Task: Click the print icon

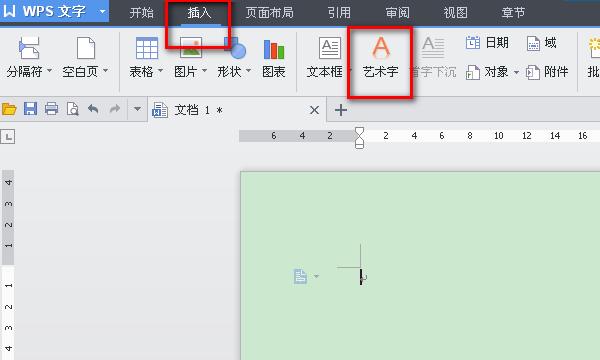Action: coord(51,109)
